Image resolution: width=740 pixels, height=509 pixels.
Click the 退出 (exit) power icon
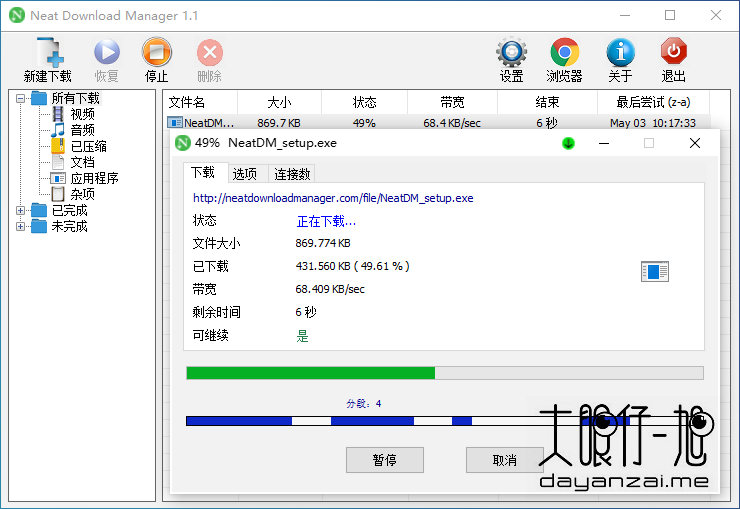tap(673, 51)
